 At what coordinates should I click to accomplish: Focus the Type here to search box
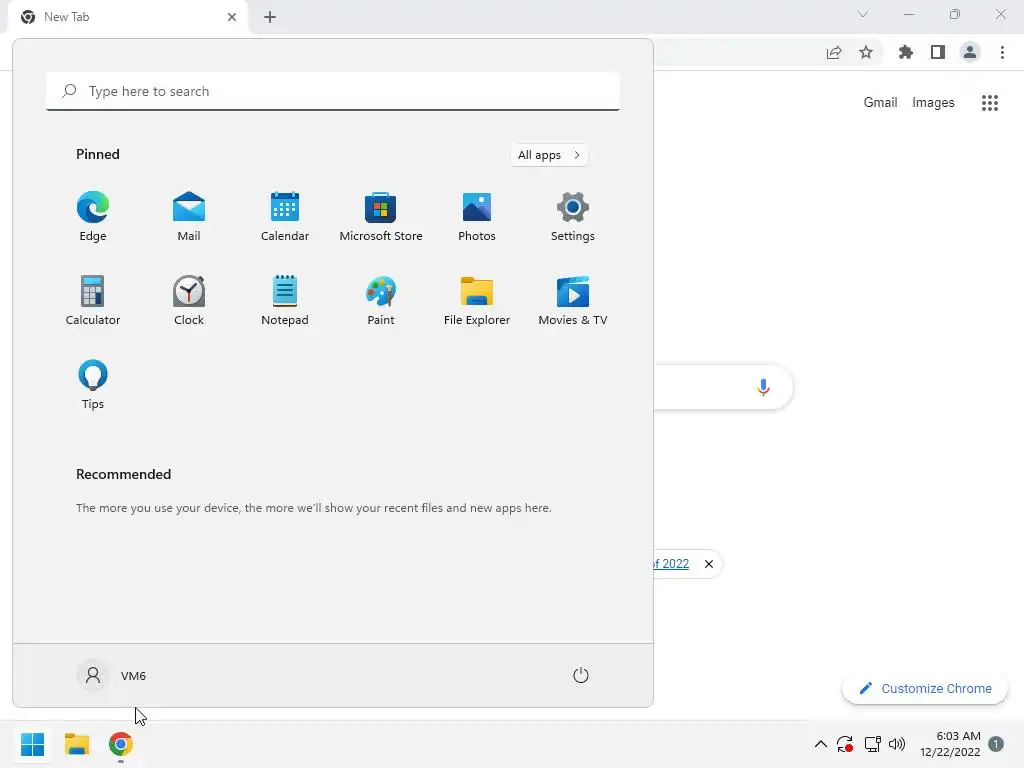(333, 91)
